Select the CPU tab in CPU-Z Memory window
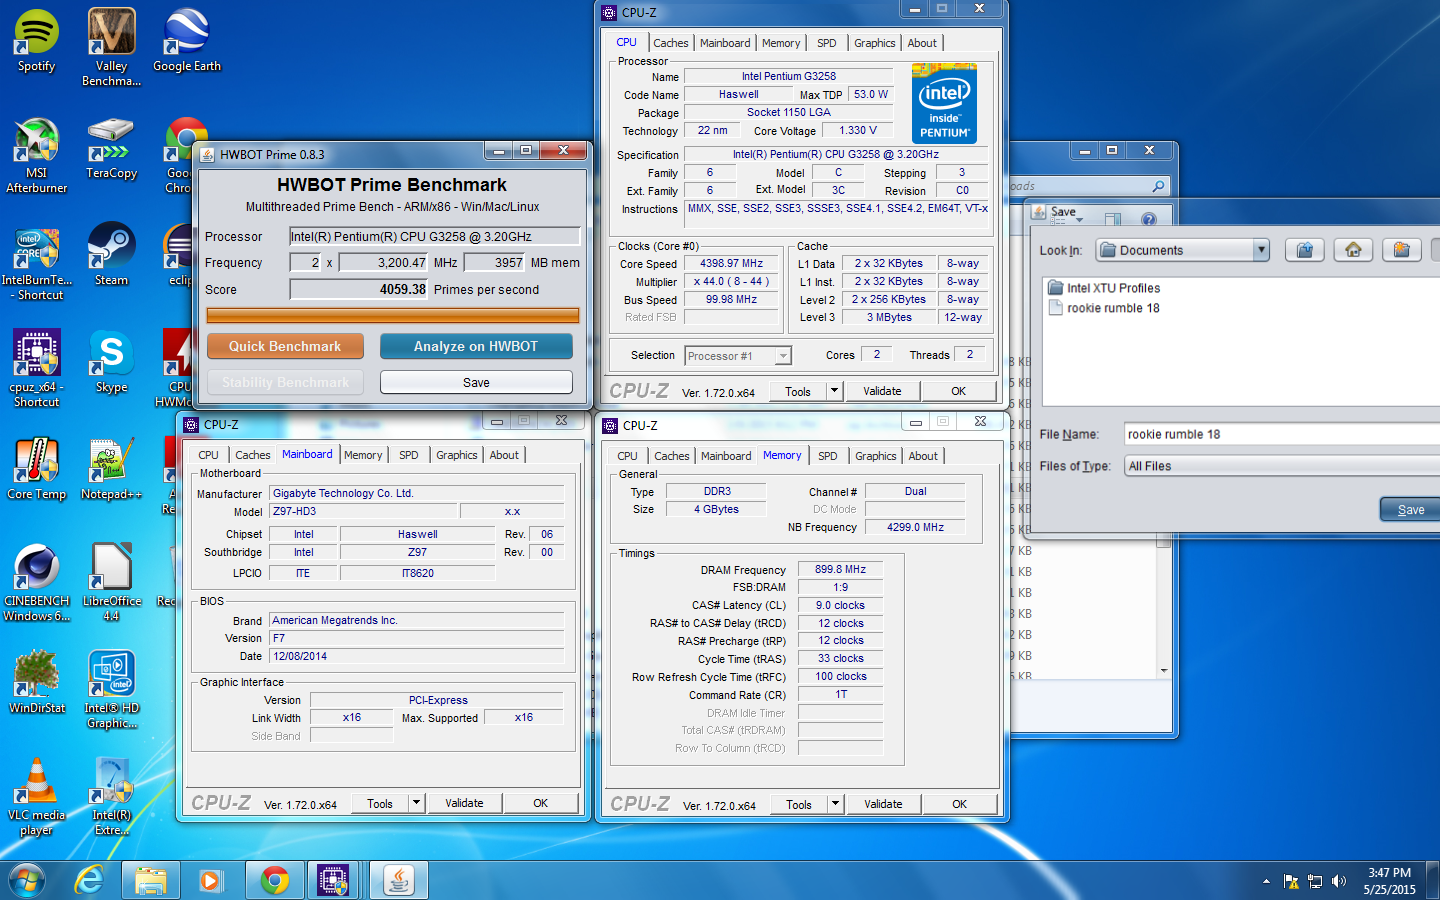 (x=627, y=456)
